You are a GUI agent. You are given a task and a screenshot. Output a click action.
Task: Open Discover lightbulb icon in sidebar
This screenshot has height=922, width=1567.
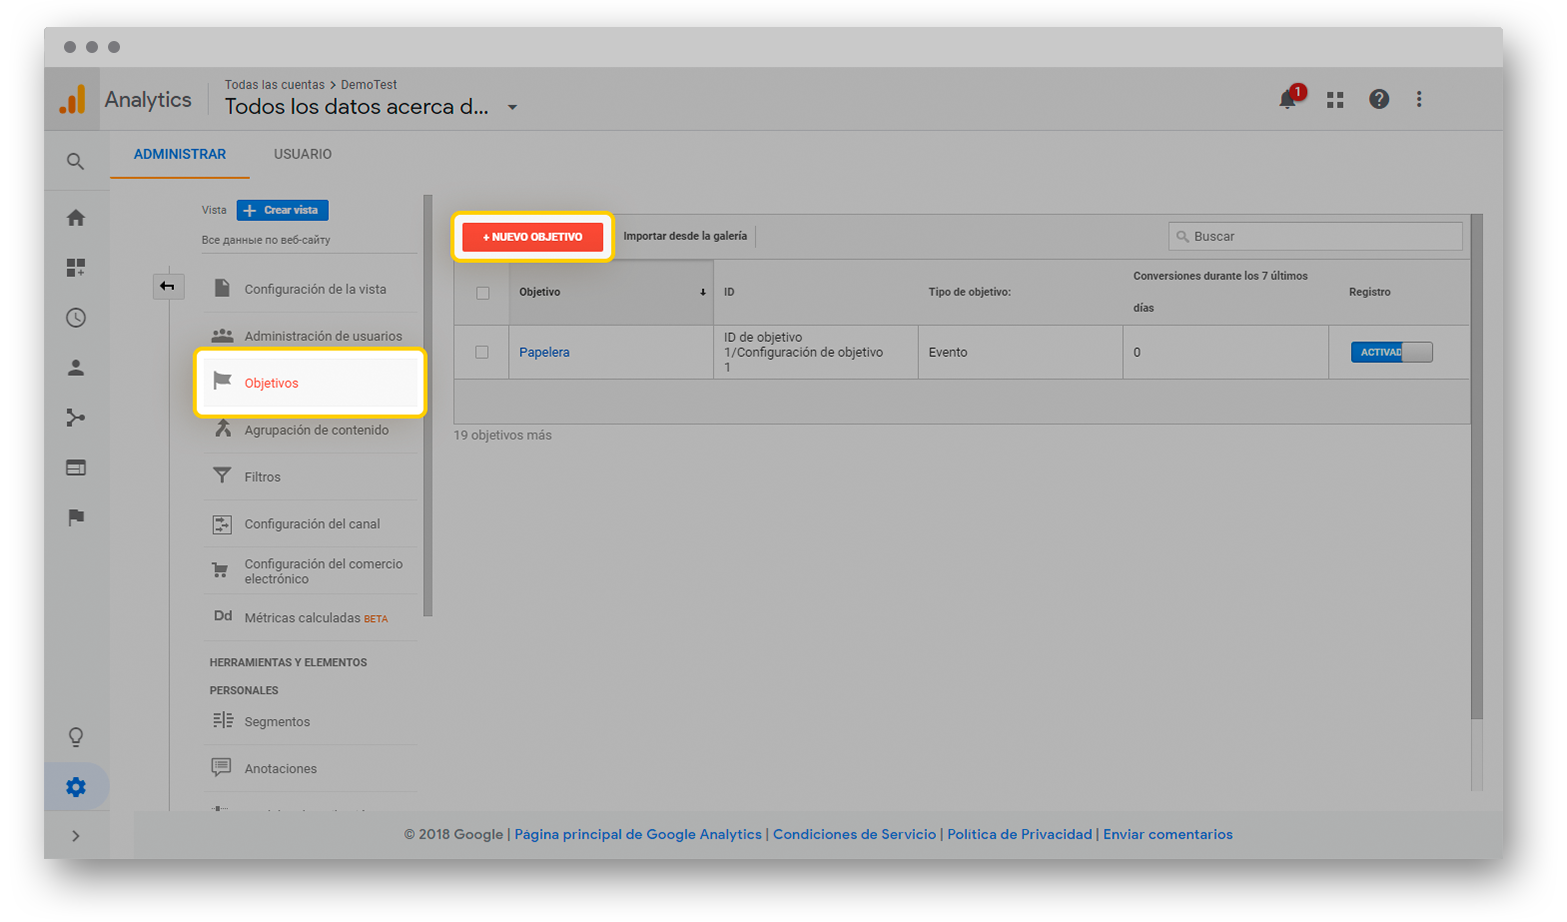tap(76, 737)
